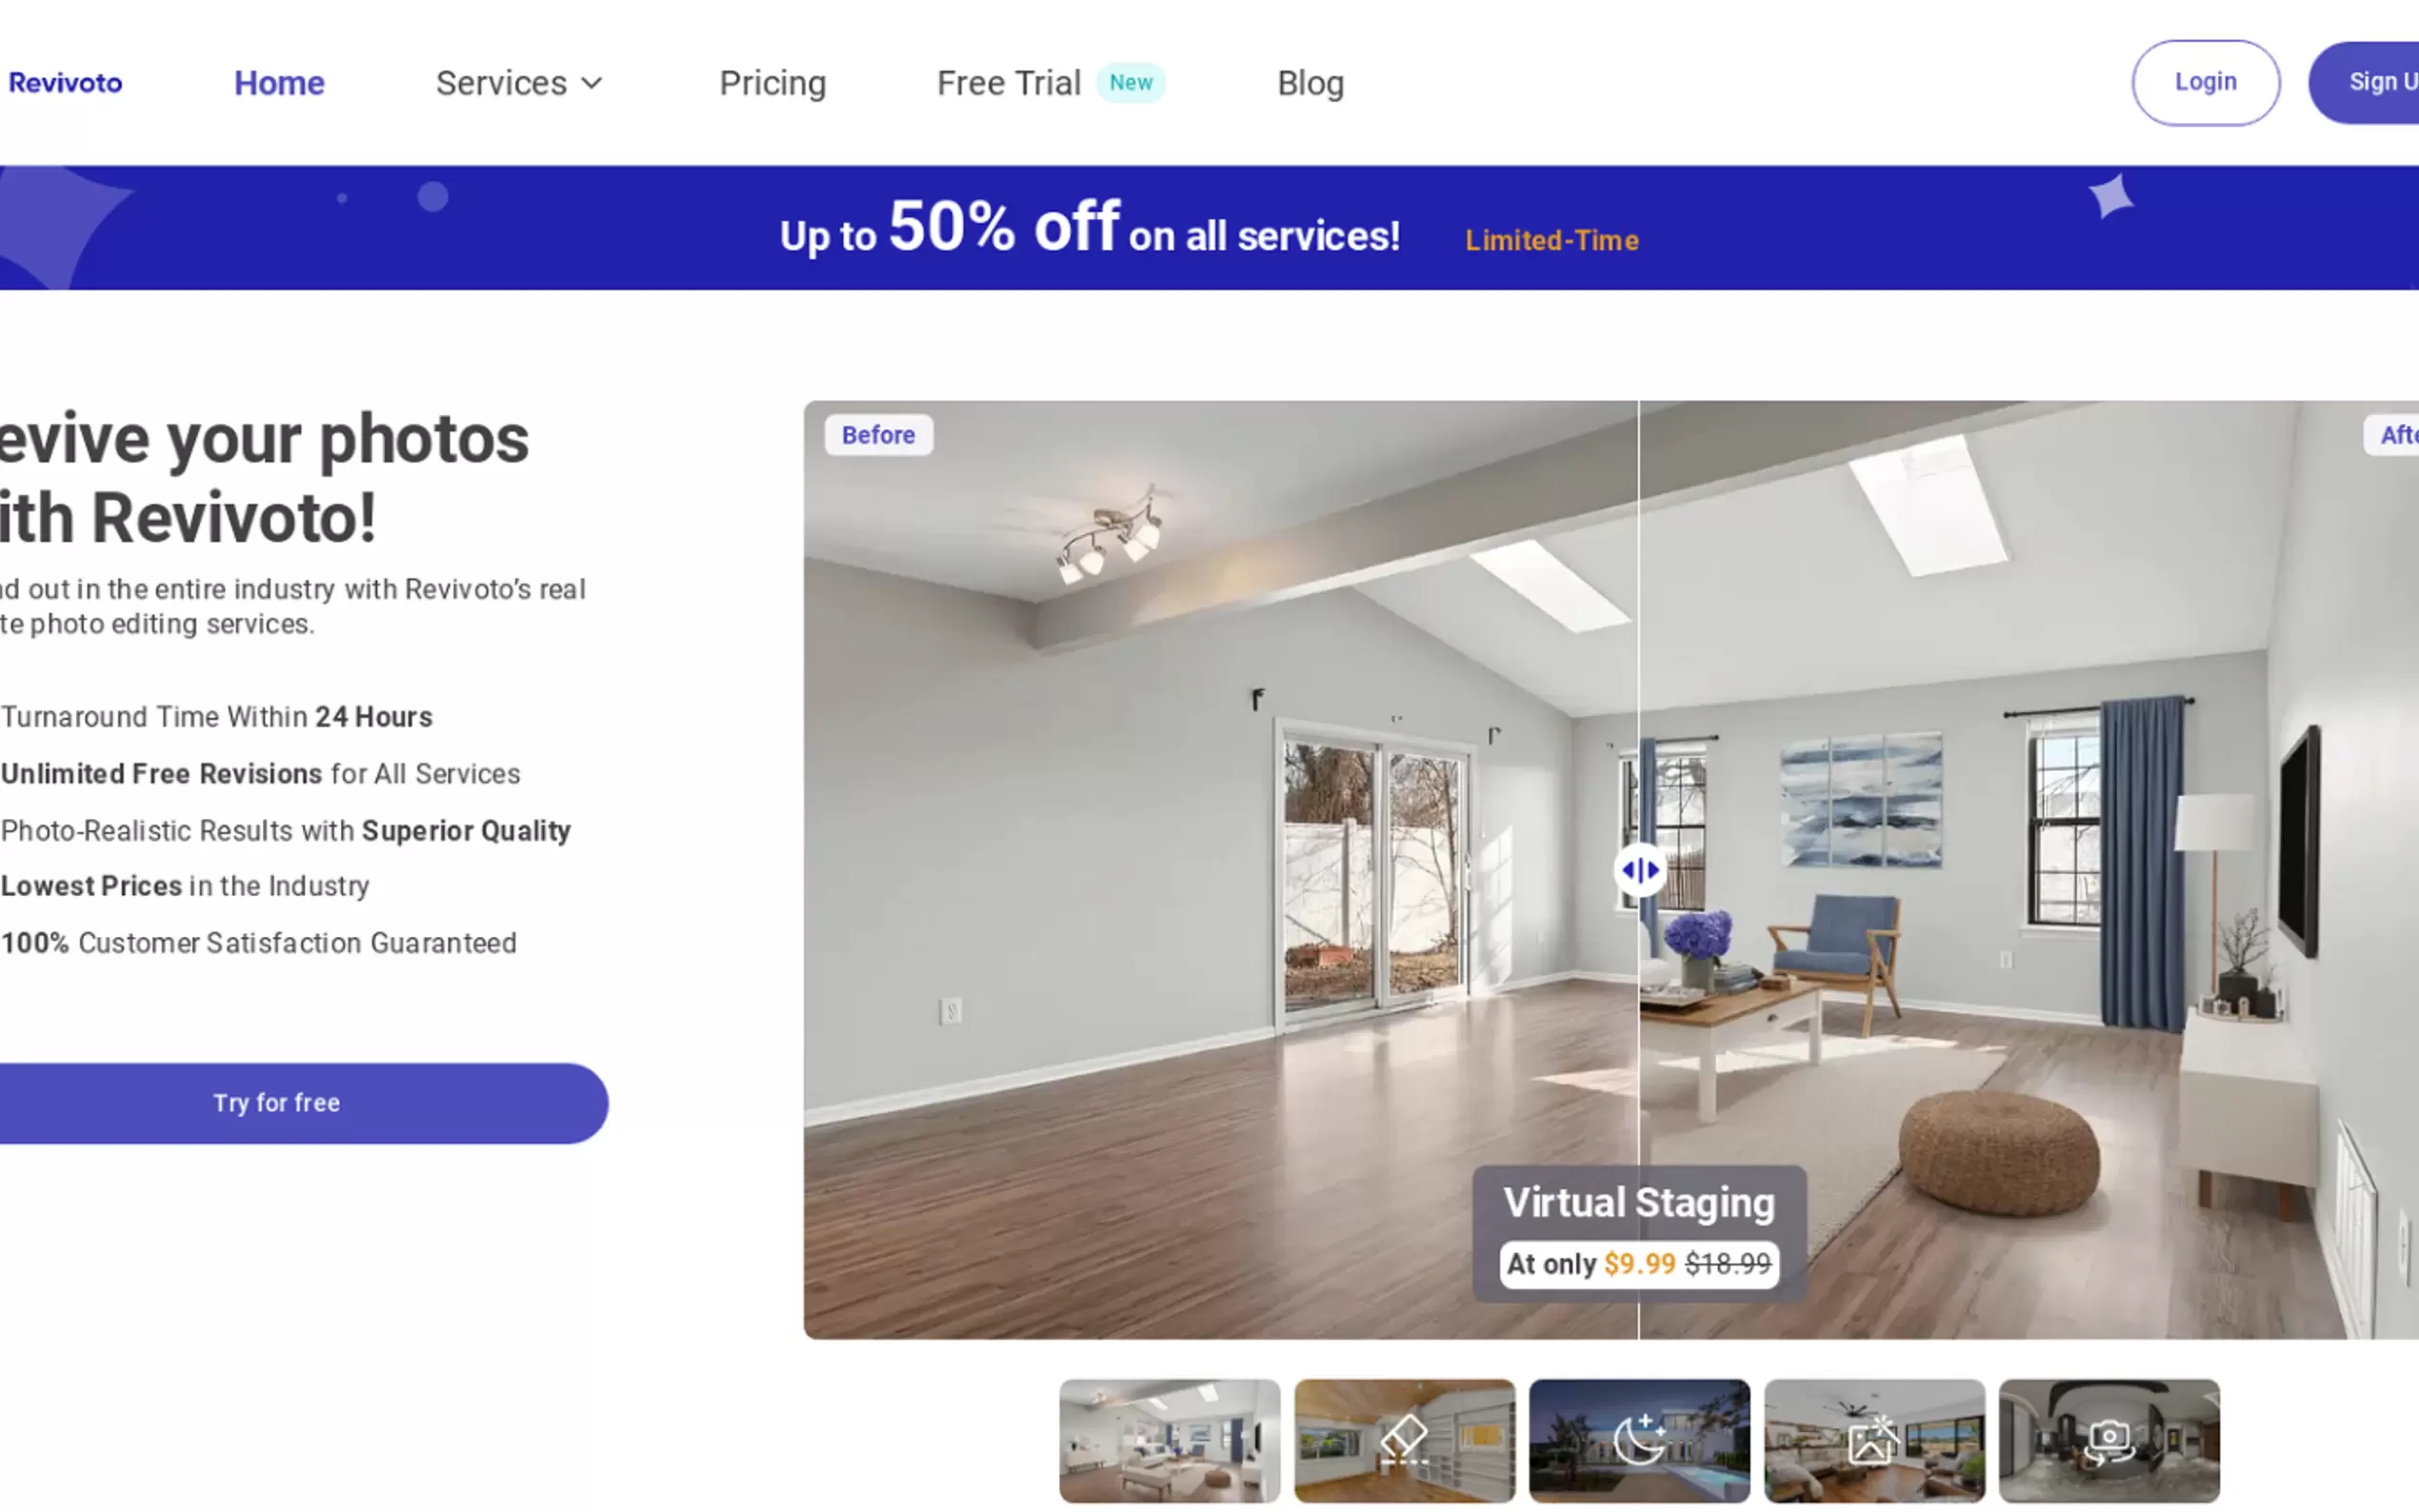Expand the Services dropdown chevron

click(x=592, y=83)
